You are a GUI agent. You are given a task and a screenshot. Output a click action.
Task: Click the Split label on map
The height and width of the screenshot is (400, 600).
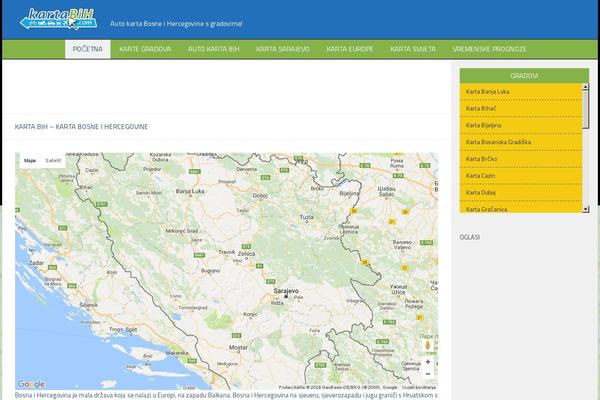pos(131,330)
